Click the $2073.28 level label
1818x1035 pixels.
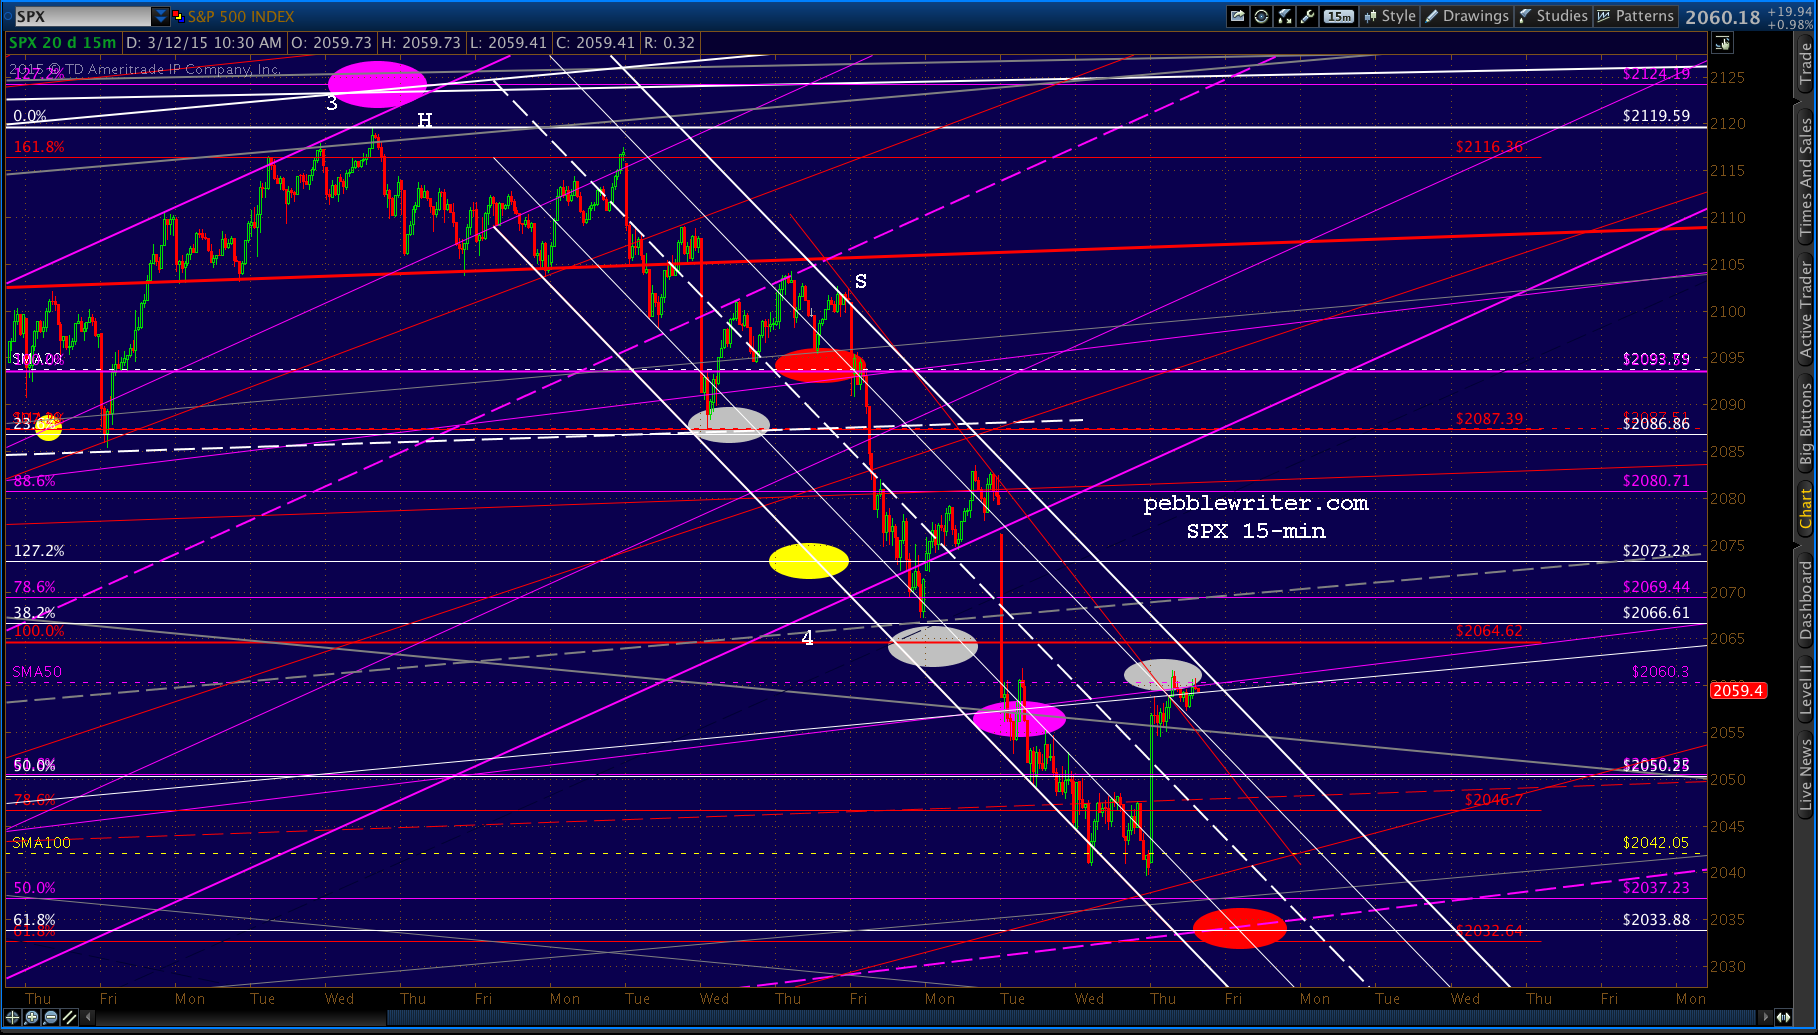(1656, 551)
